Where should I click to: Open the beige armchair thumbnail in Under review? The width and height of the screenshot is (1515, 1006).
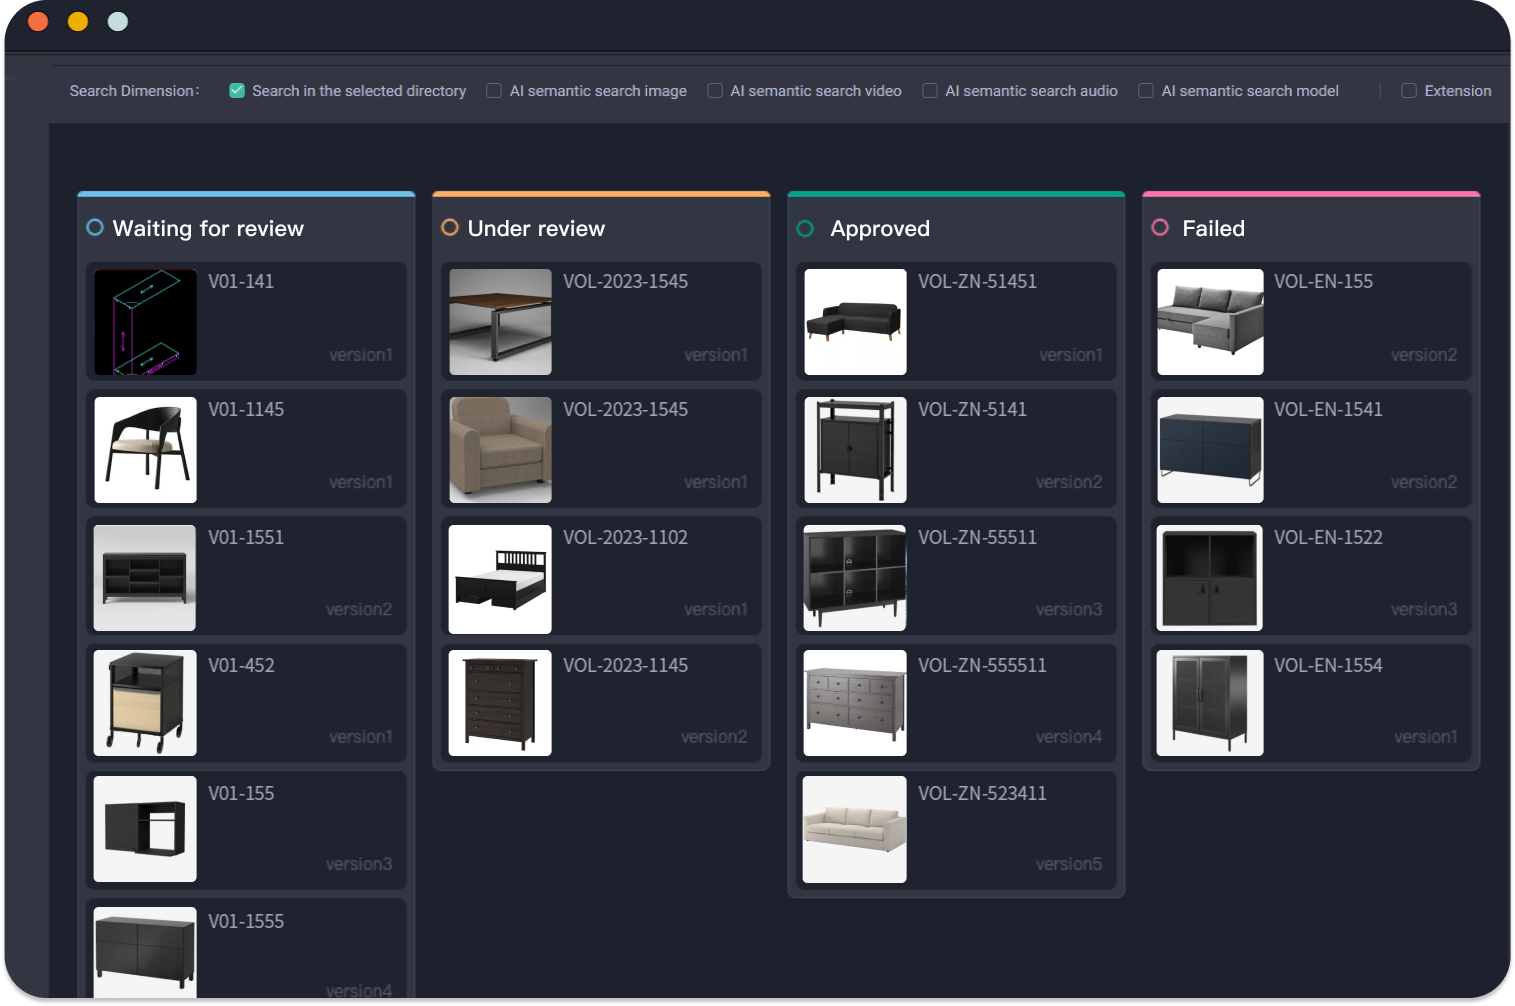(x=500, y=450)
